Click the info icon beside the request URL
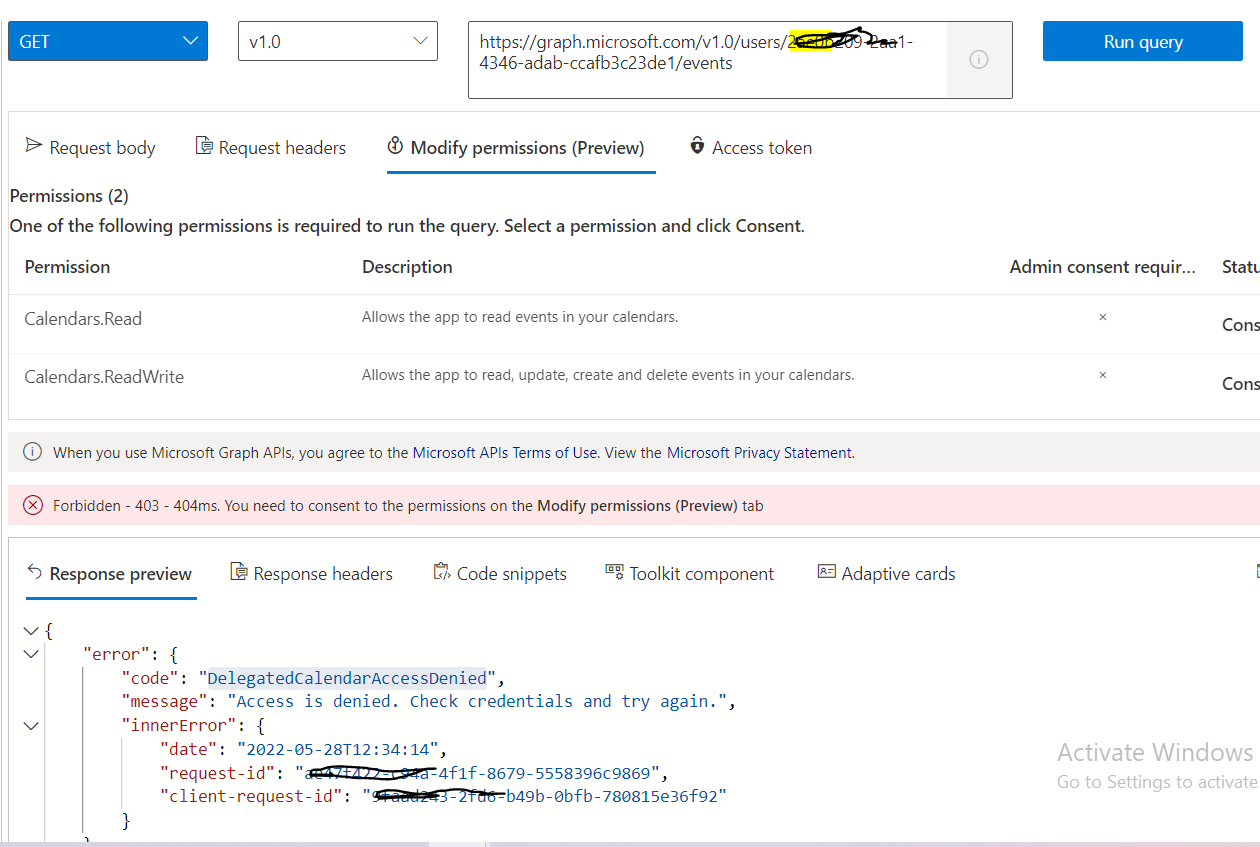1260x847 pixels. pyautogui.click(x=979, y=60)
